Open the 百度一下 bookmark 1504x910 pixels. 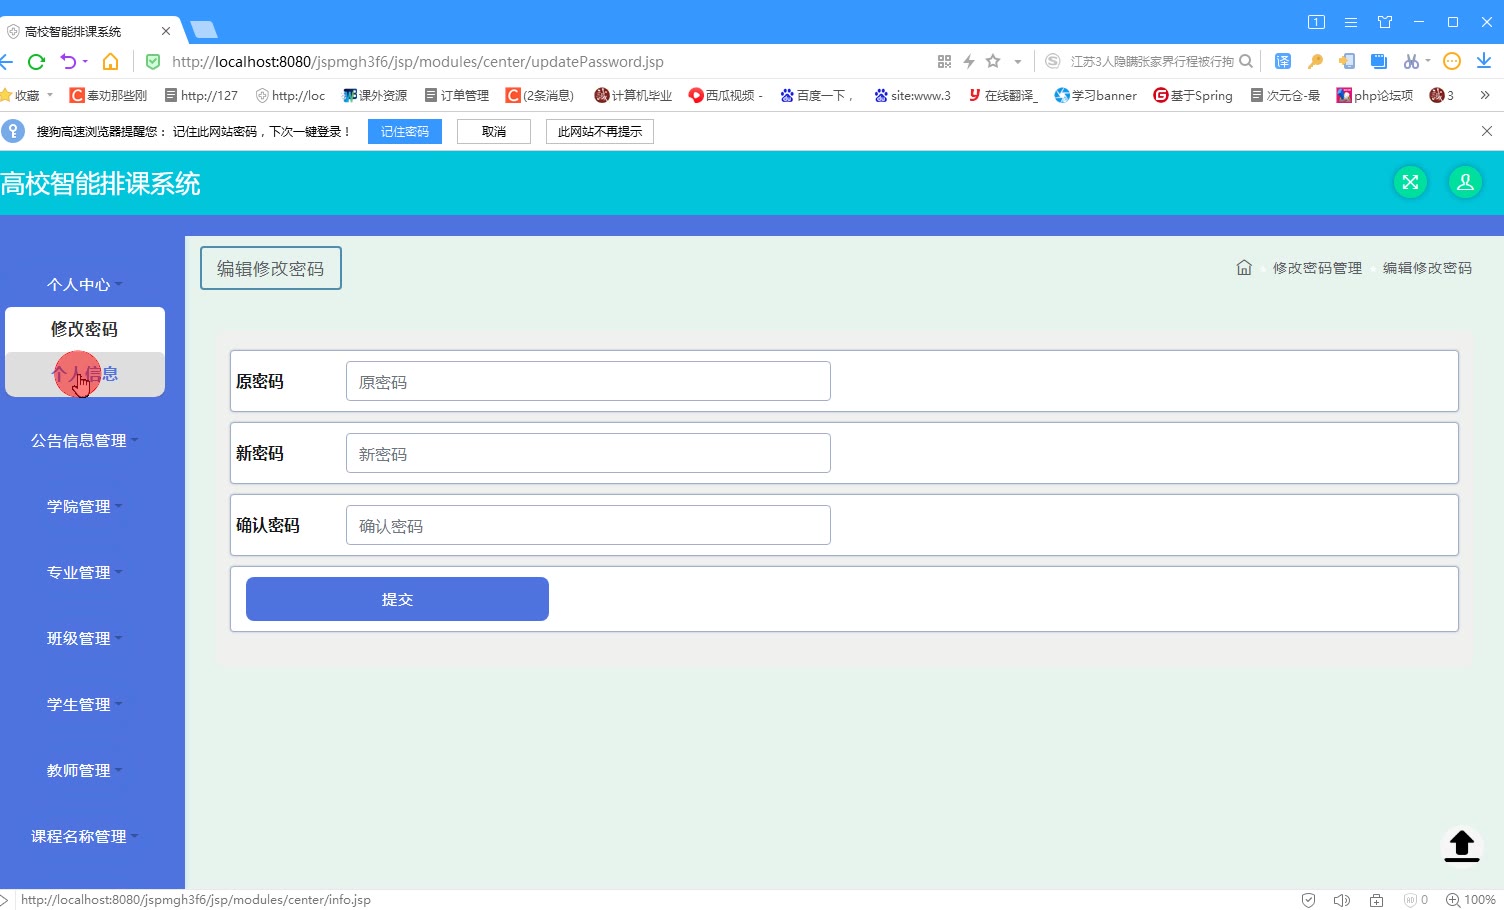pos(816,95)
